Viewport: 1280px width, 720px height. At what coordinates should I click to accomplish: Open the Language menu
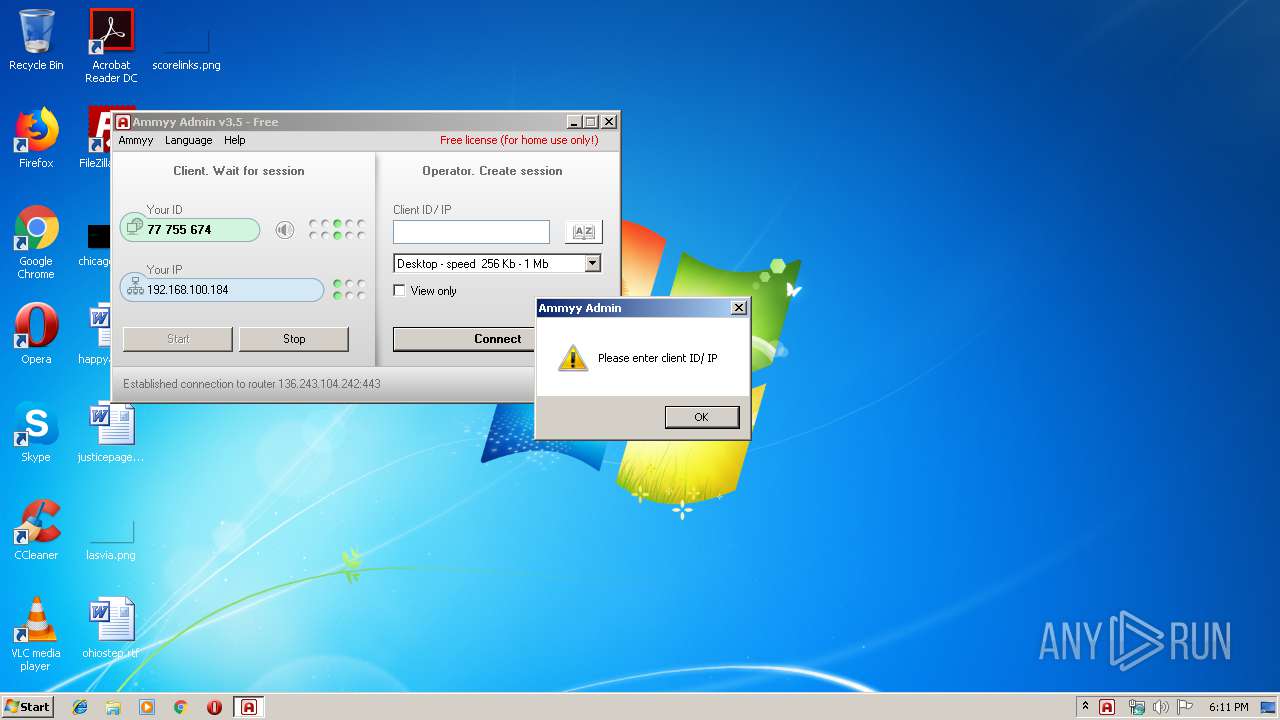tap(188, 140)
